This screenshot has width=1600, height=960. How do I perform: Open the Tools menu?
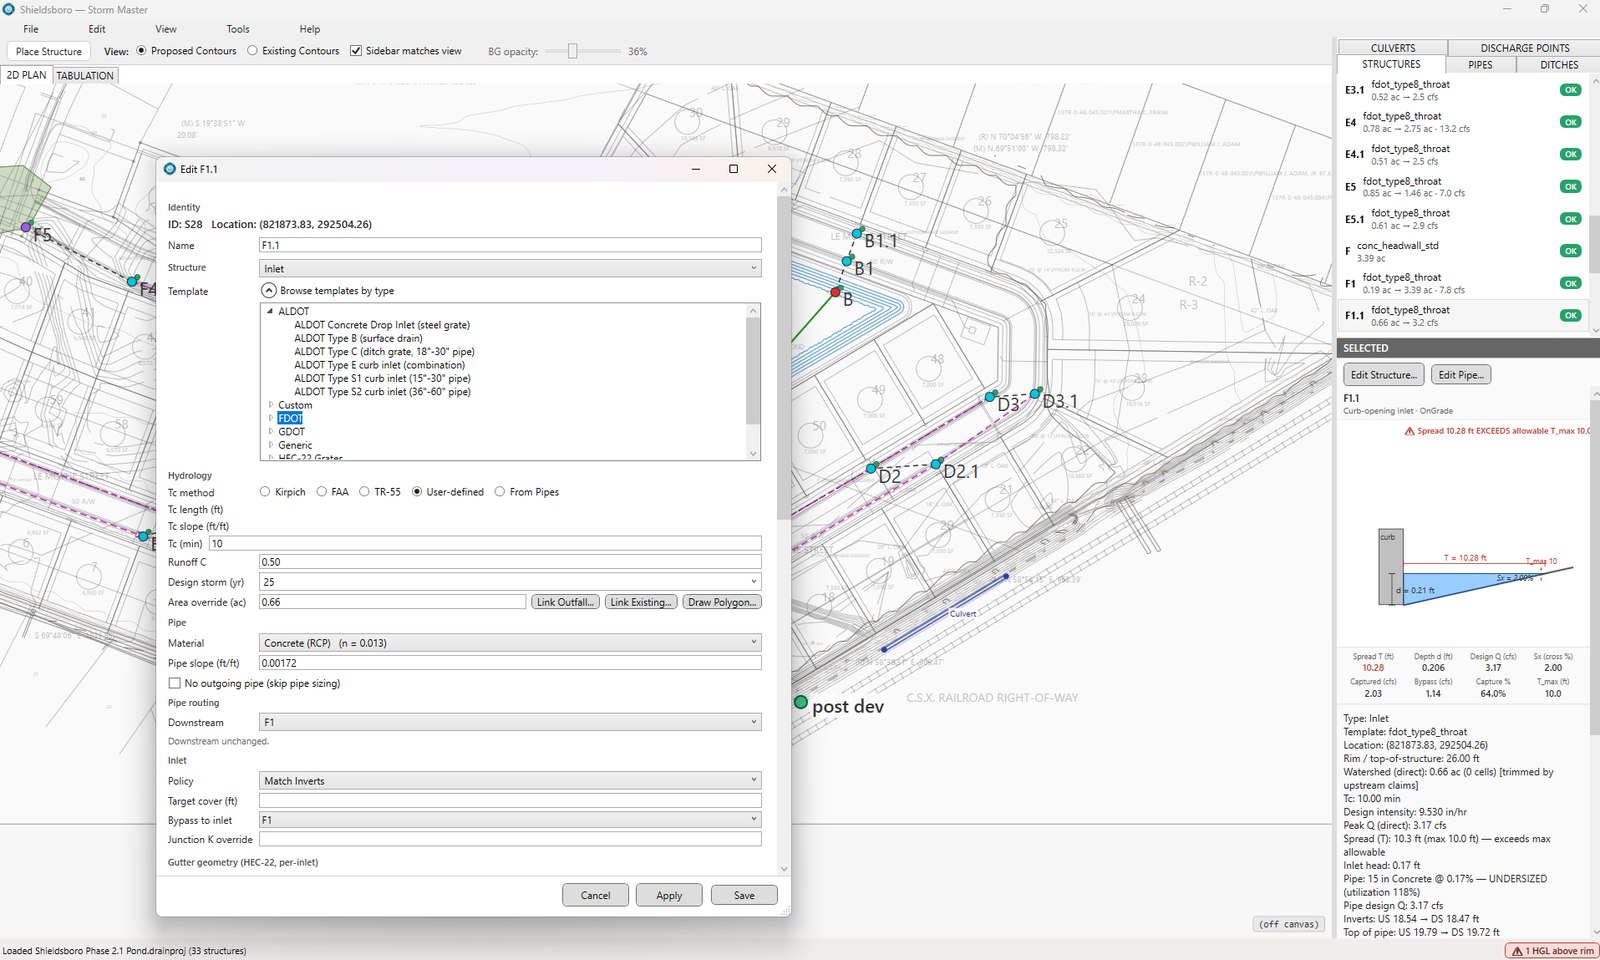pos(238,29)
